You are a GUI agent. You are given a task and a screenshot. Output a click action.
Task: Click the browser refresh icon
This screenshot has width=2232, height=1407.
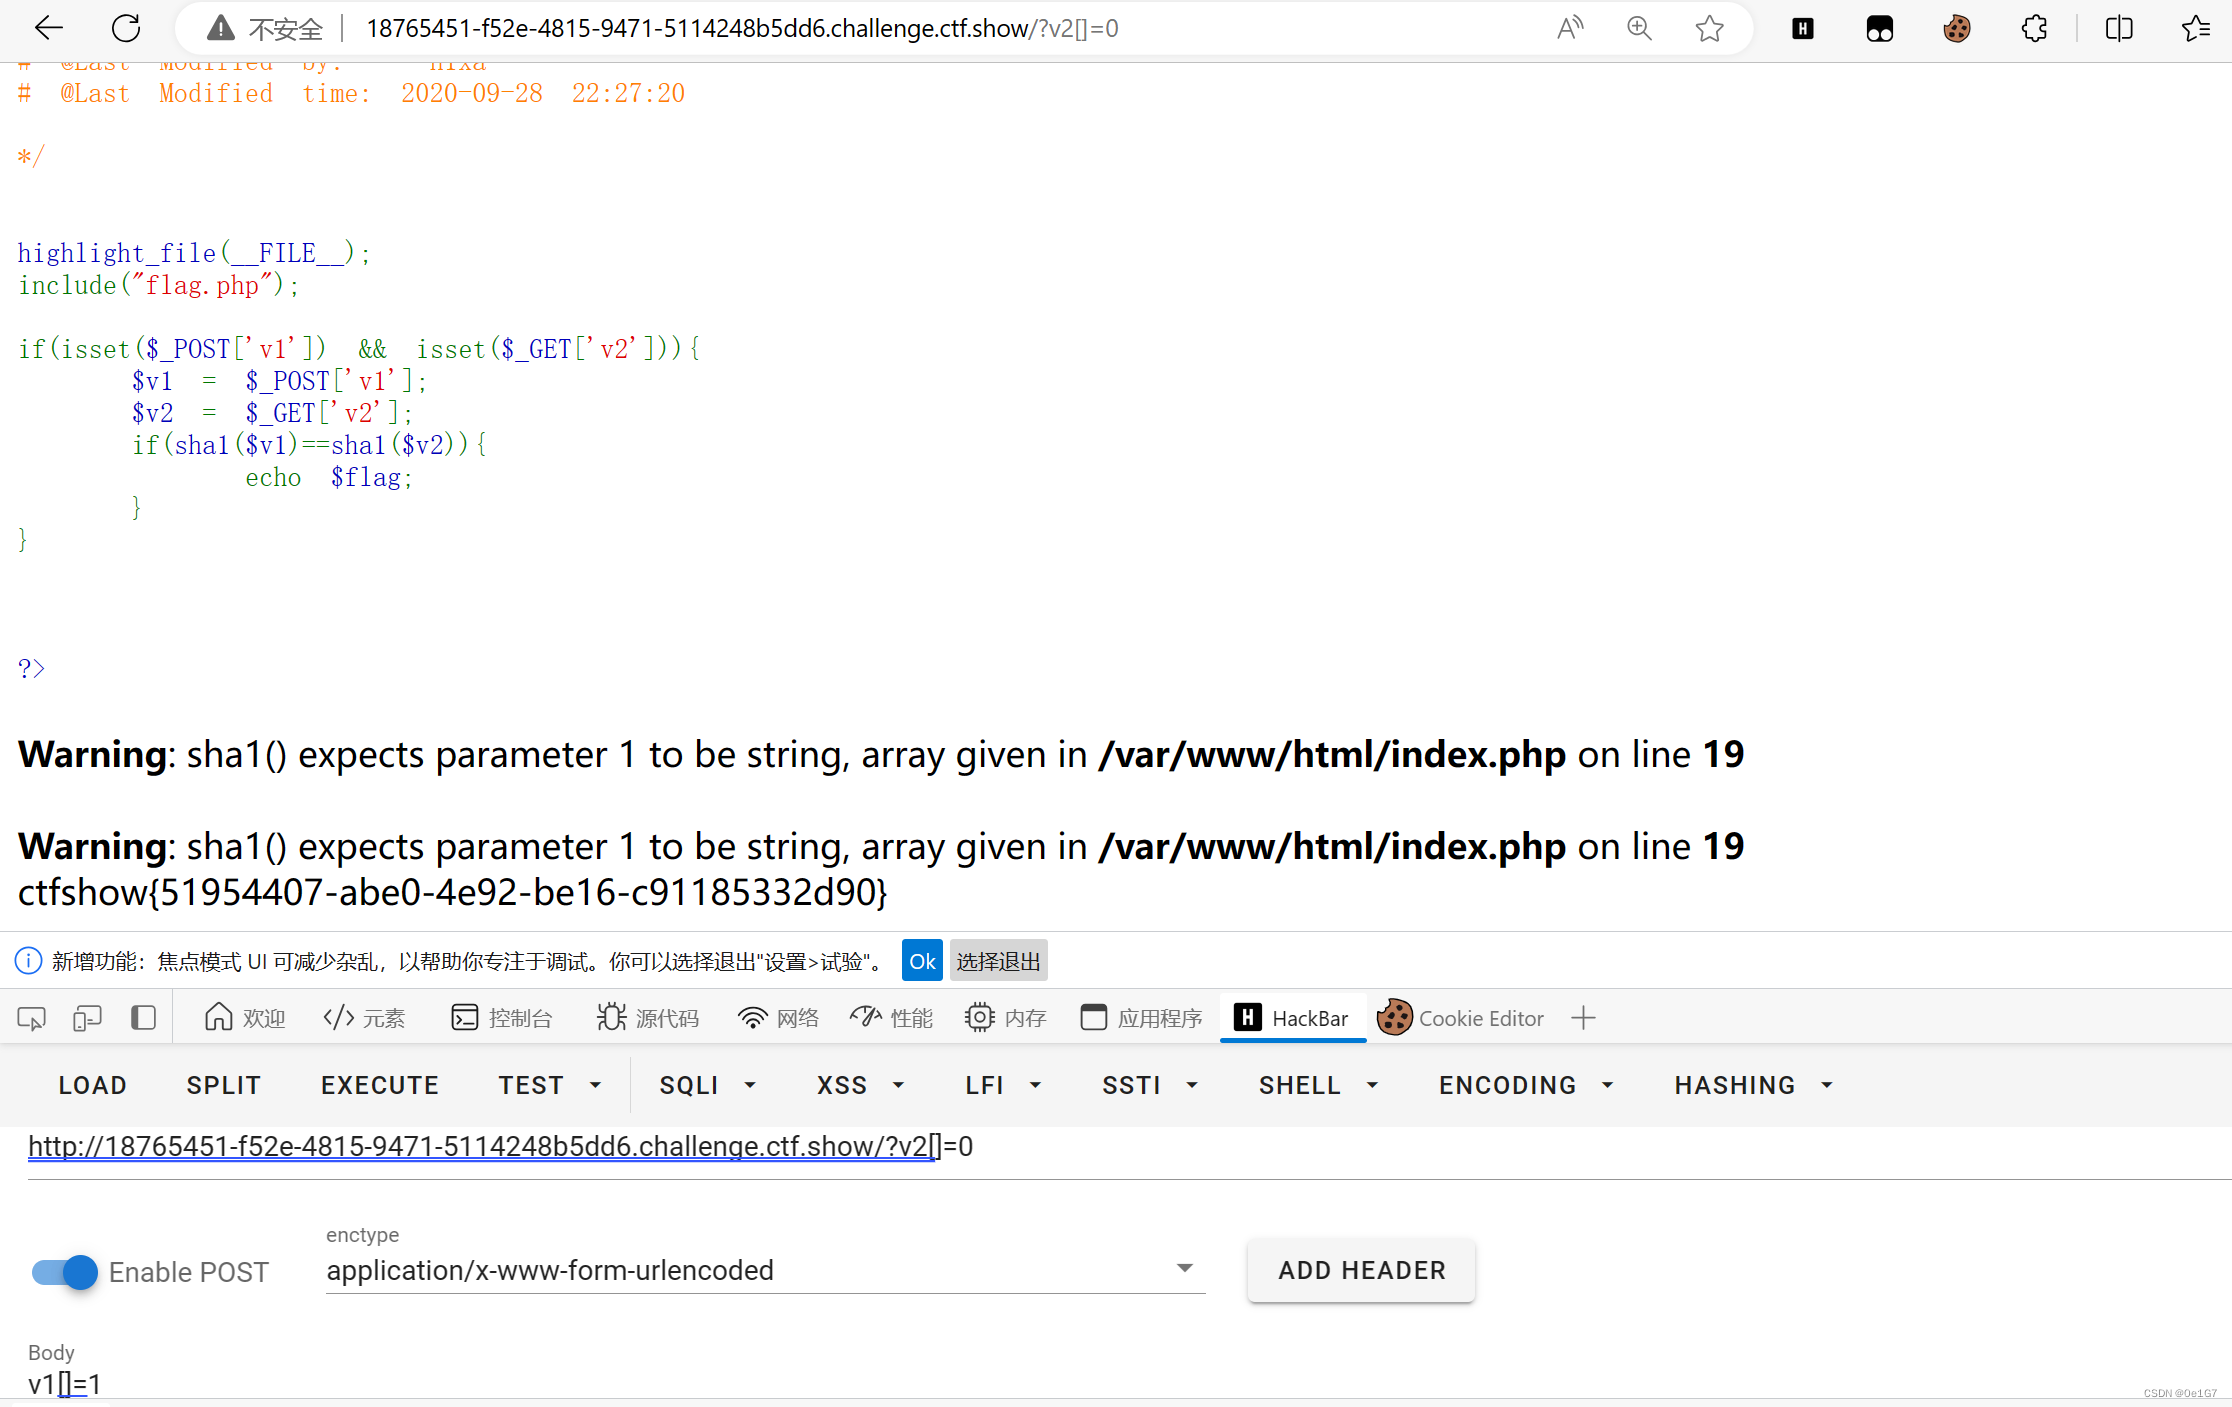[126, 28]
